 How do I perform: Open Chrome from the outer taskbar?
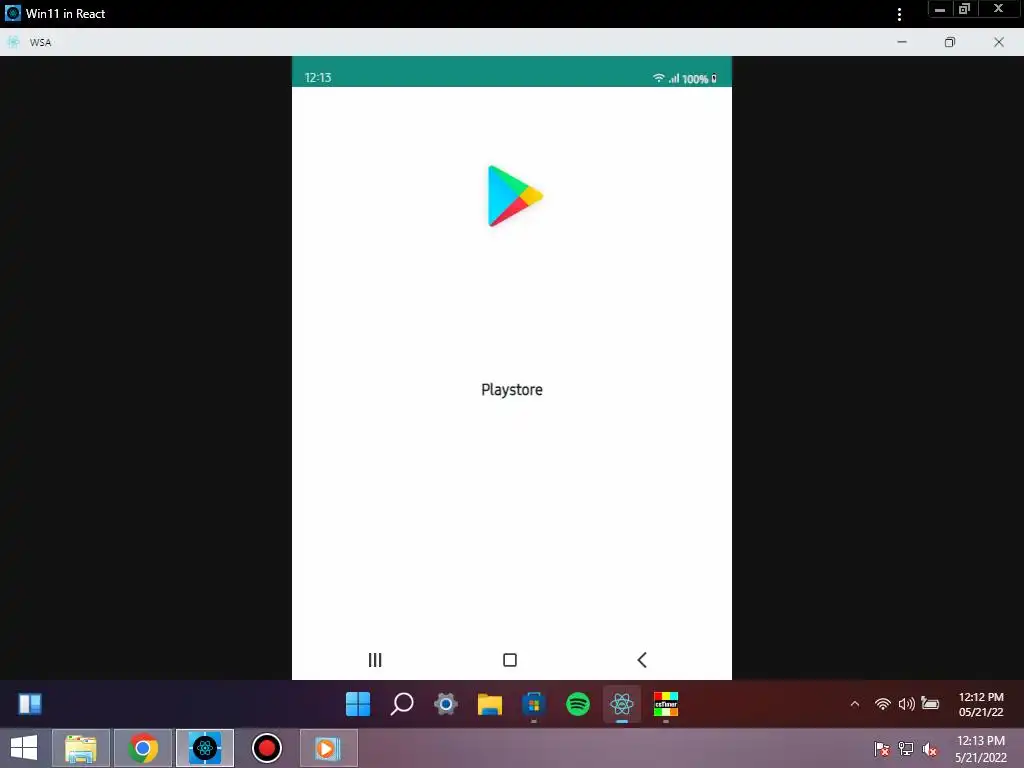pyautogui.click(x=143, y=748)
